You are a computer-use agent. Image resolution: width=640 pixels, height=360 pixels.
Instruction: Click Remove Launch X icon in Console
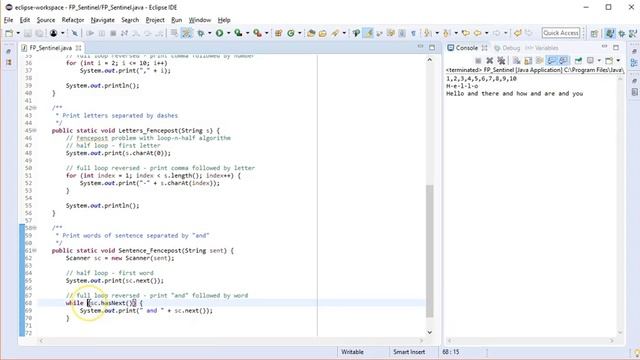coord(490,60)
